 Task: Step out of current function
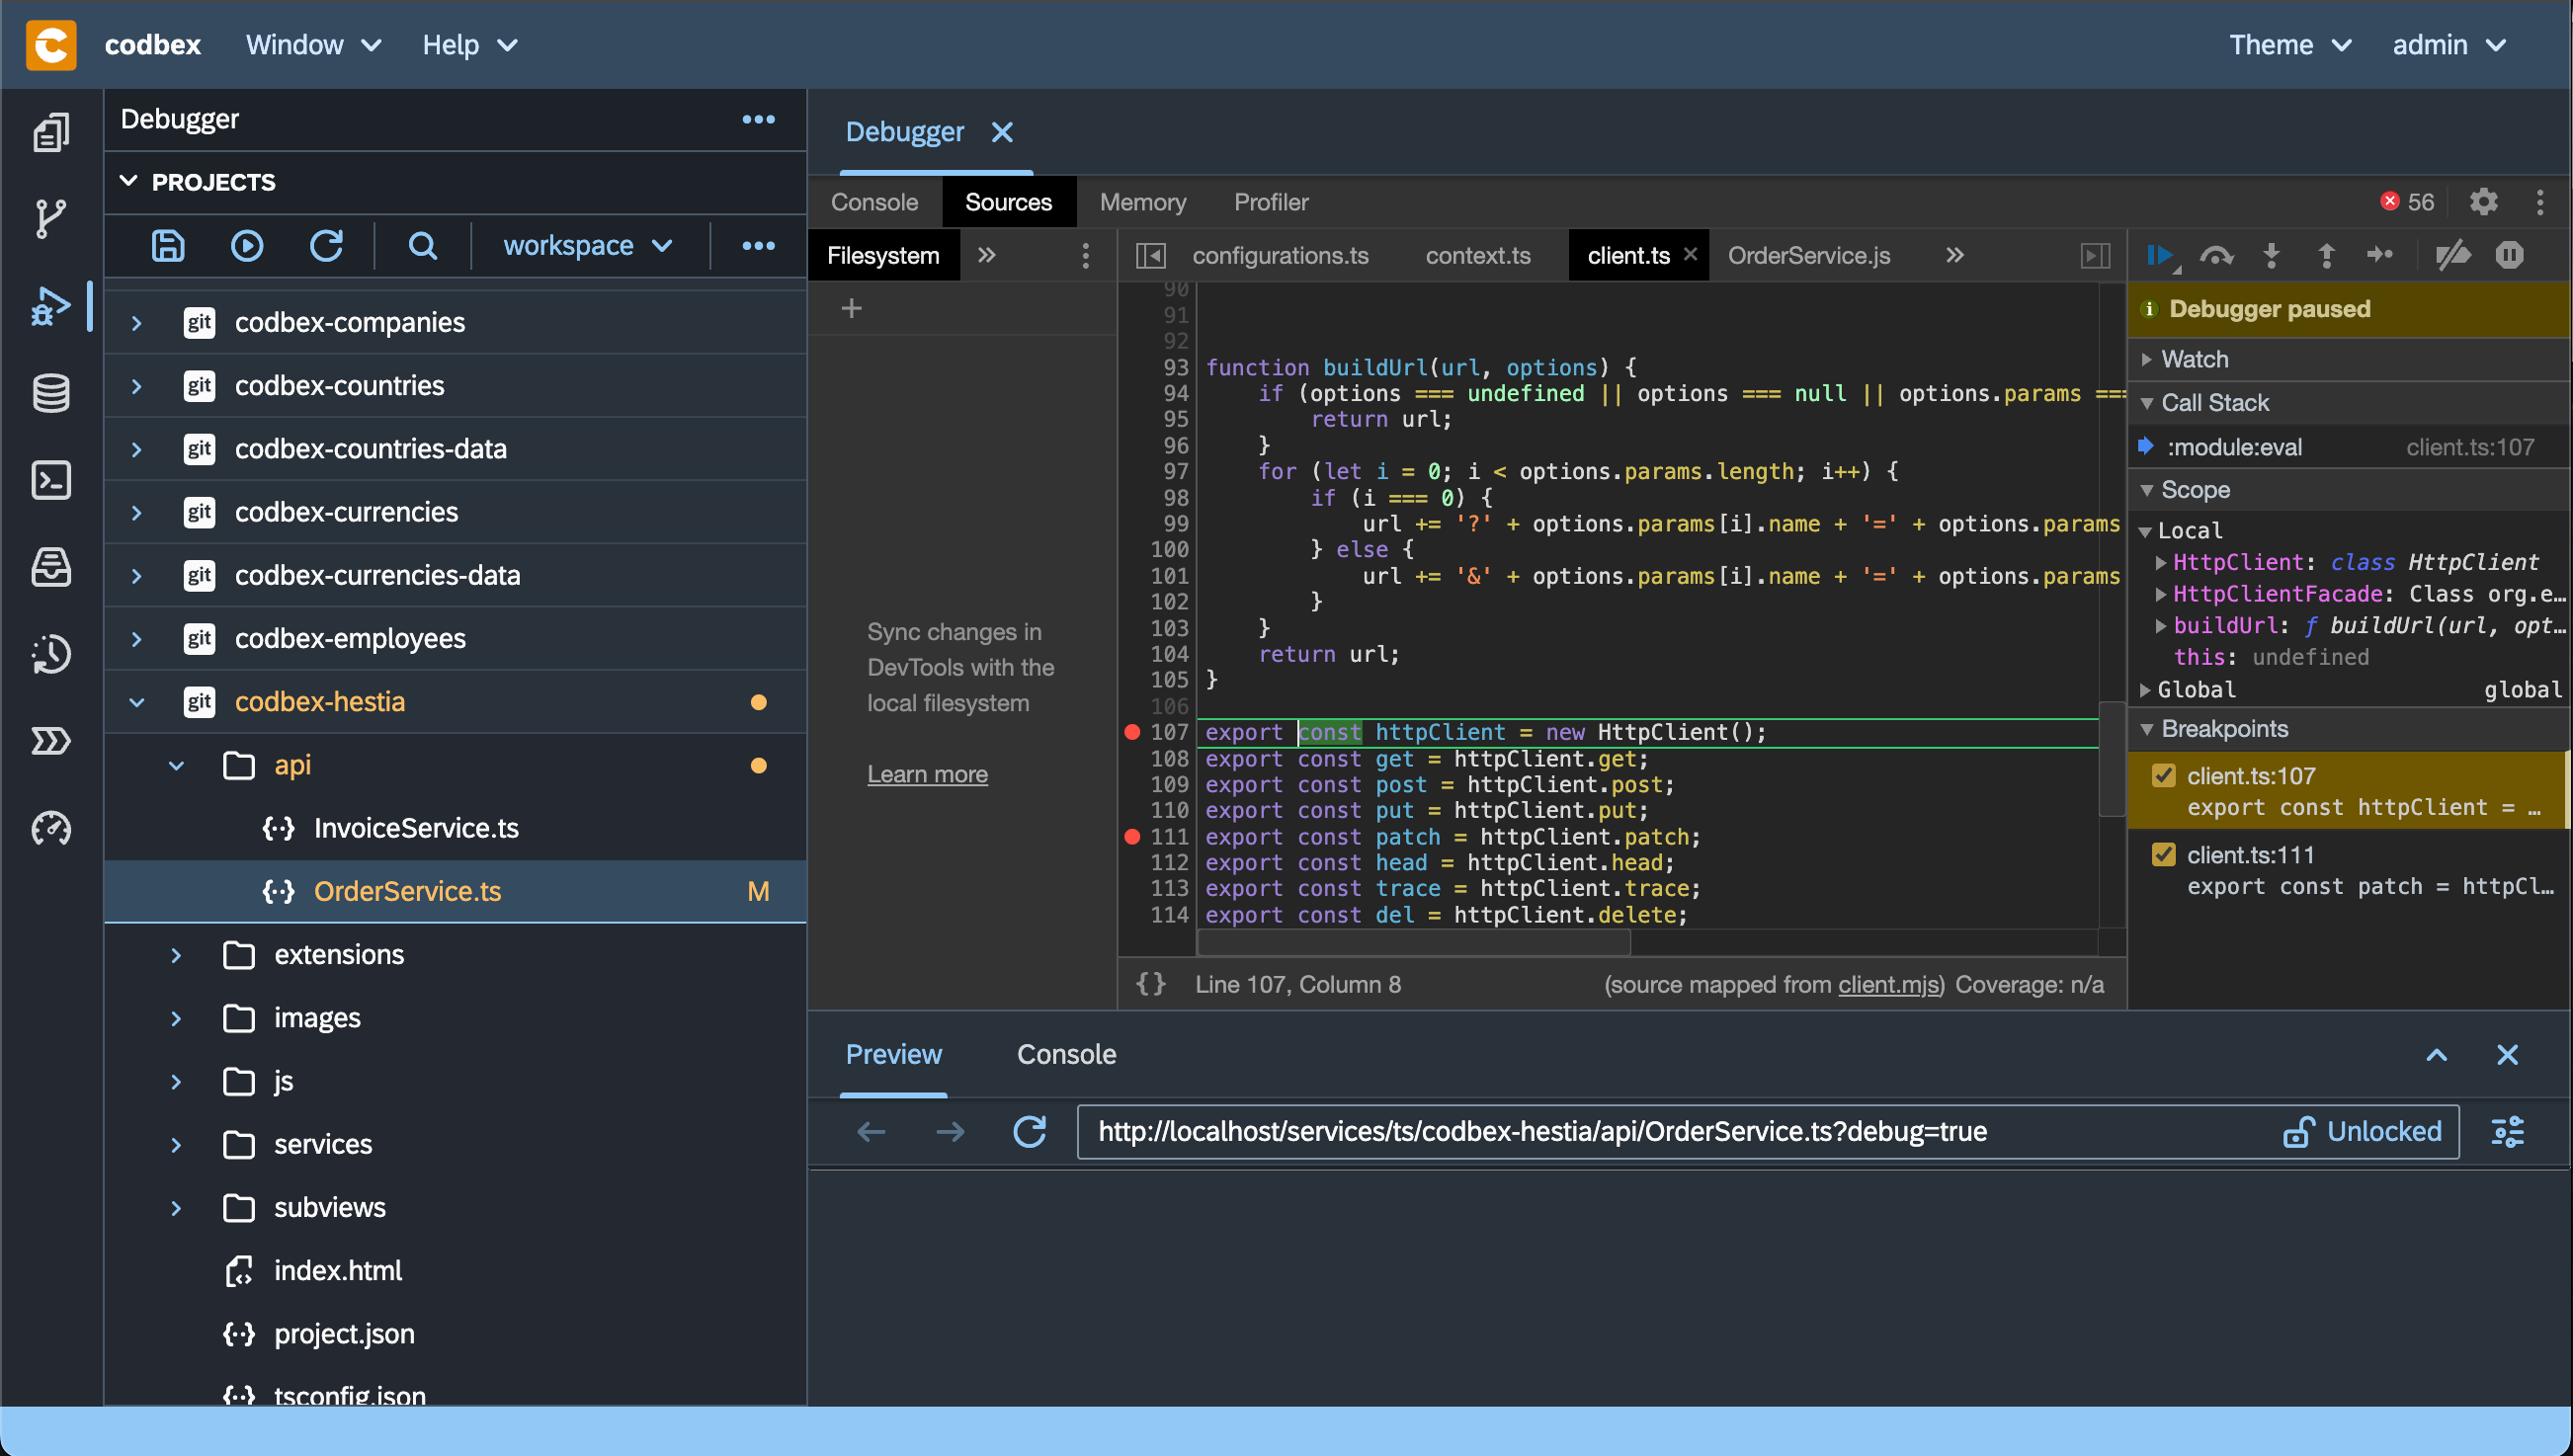2326,256
